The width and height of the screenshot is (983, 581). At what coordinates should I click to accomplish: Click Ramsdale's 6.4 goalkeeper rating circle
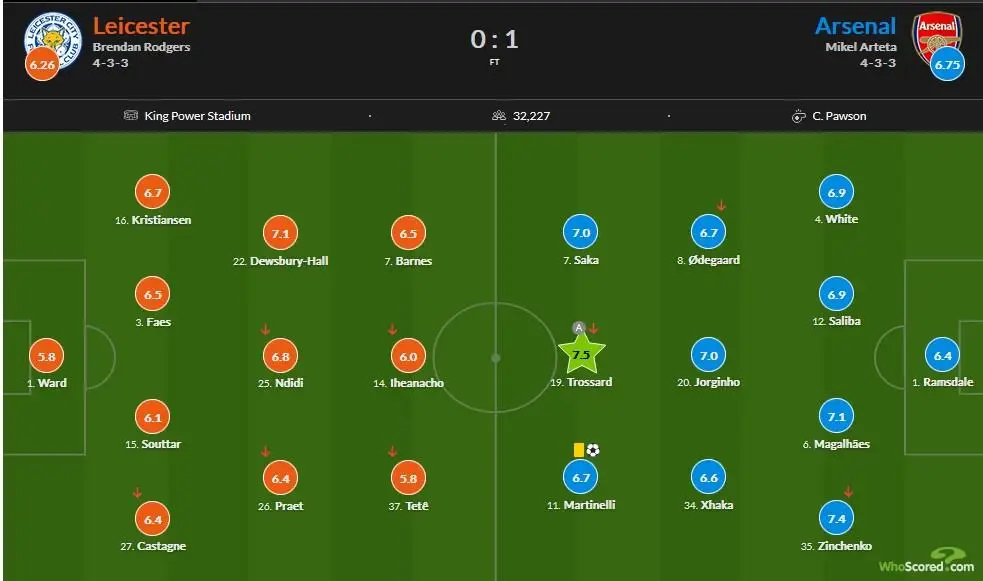tap(943, 355)
